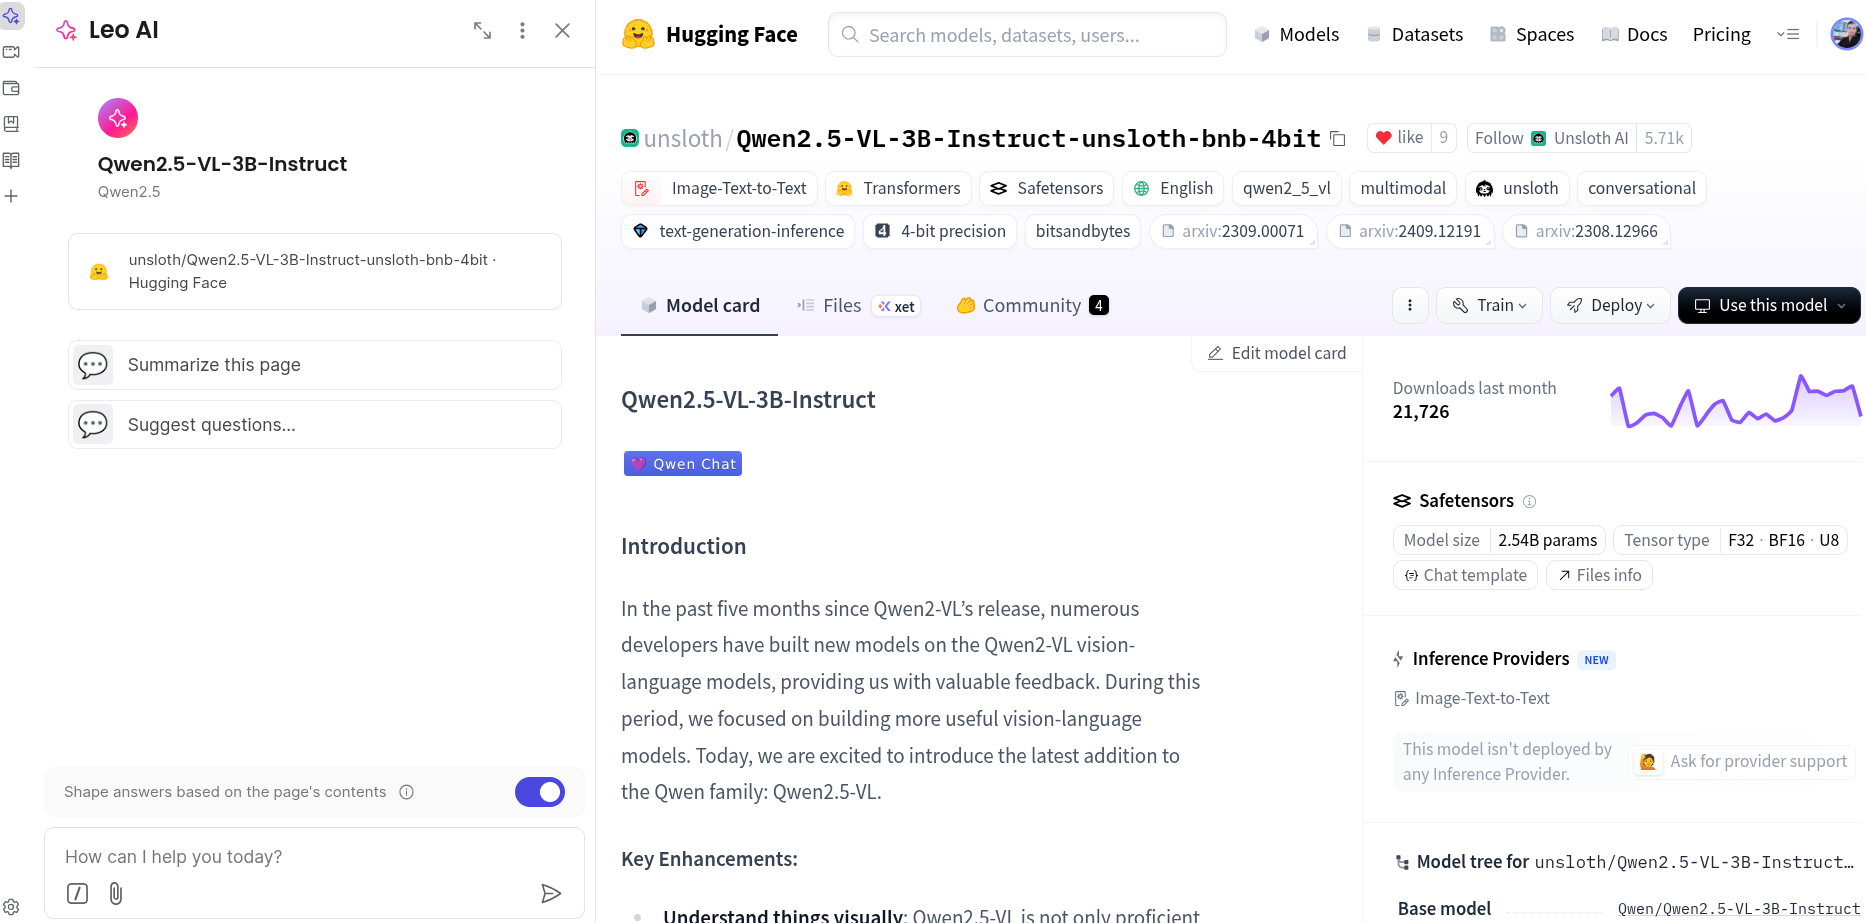
Task: Open the Qwen Chat badge
Action: click(683, 464)
